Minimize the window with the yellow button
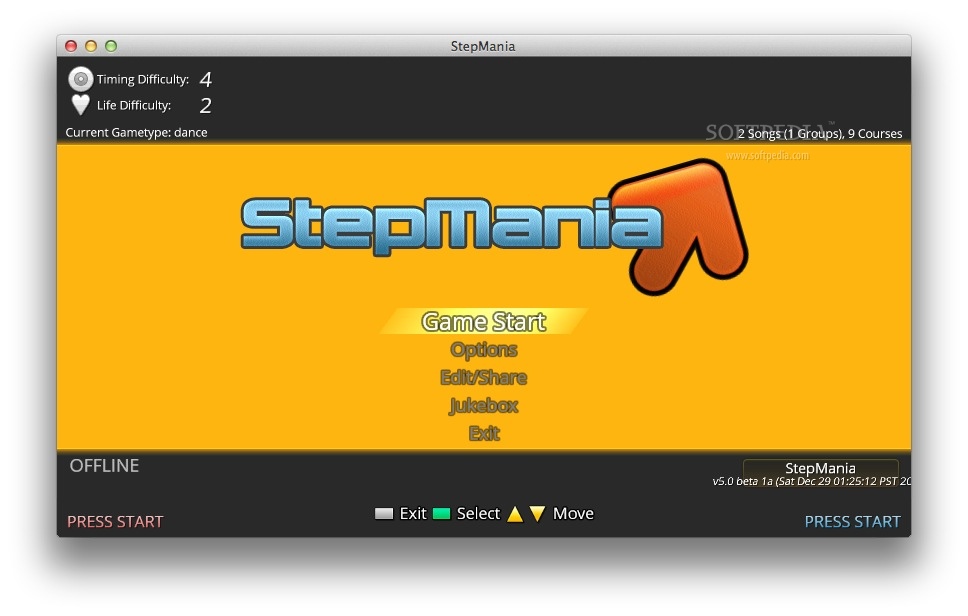Screen dimensions: 968x616 [x=91, y=46]
